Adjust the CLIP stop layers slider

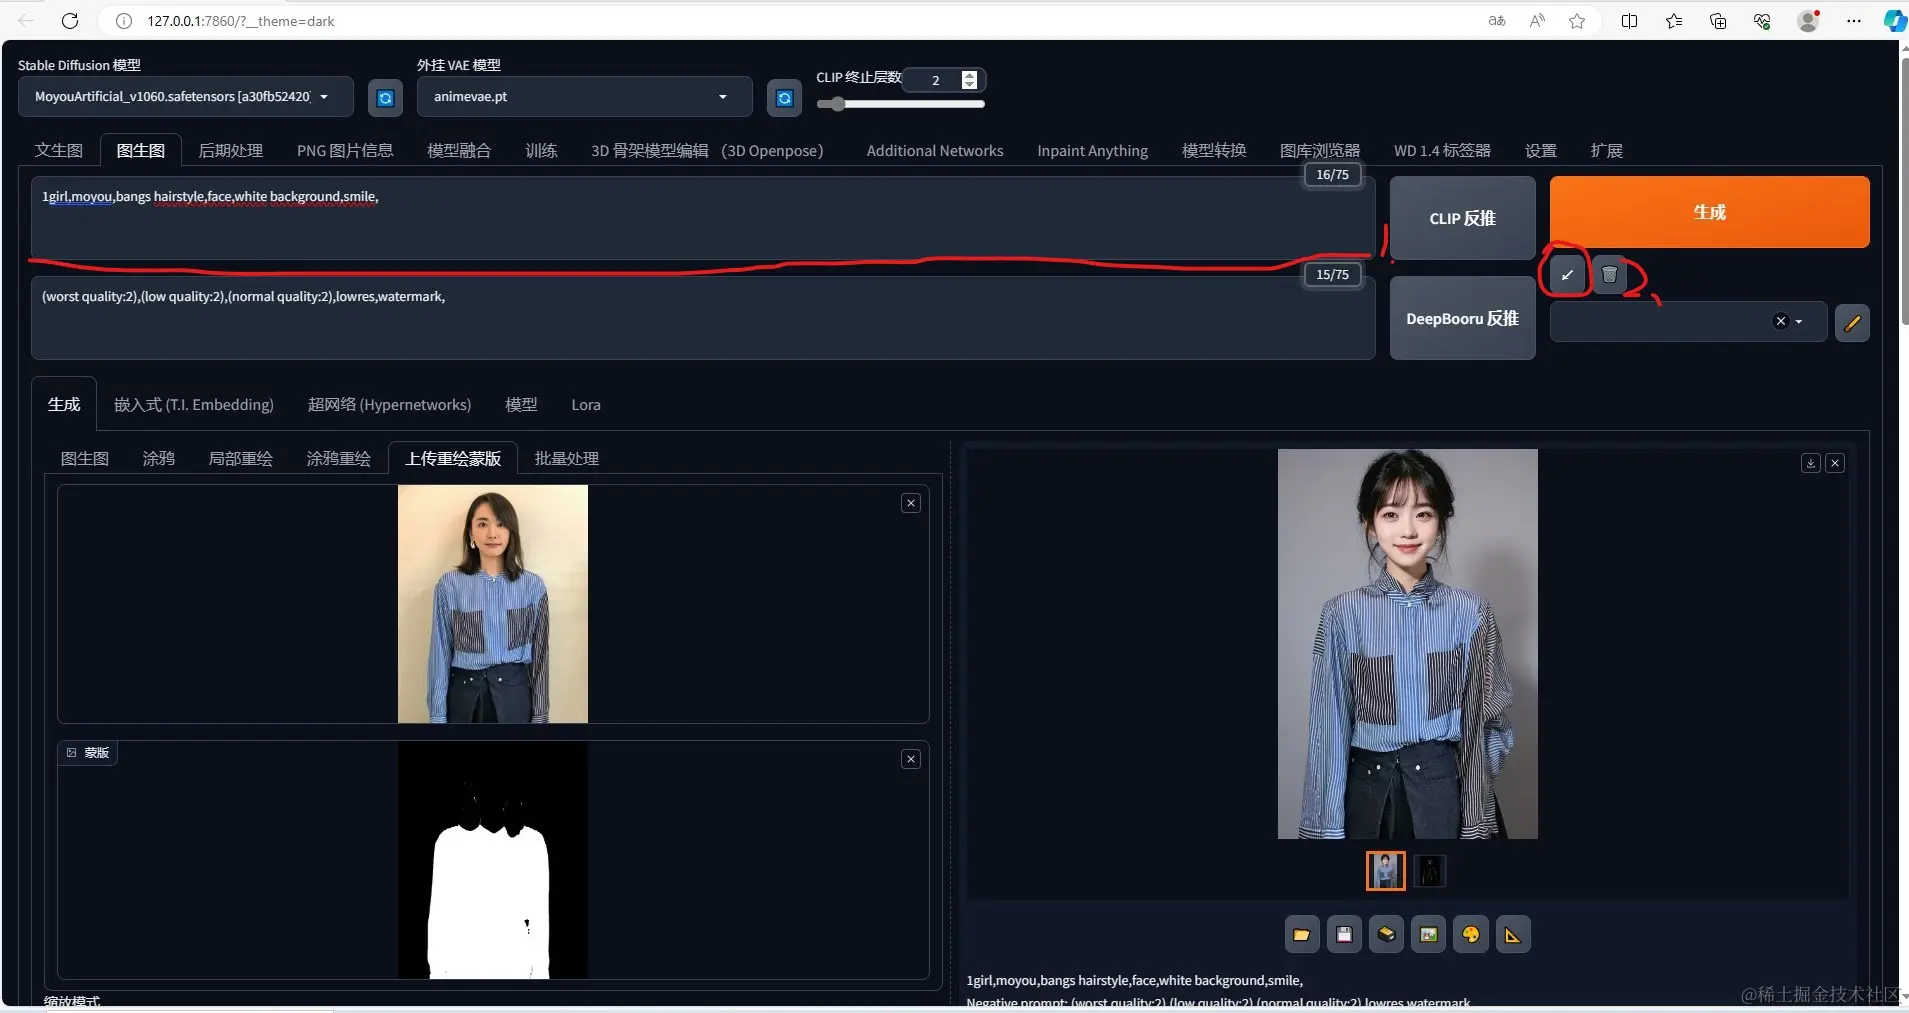[900, 104]
